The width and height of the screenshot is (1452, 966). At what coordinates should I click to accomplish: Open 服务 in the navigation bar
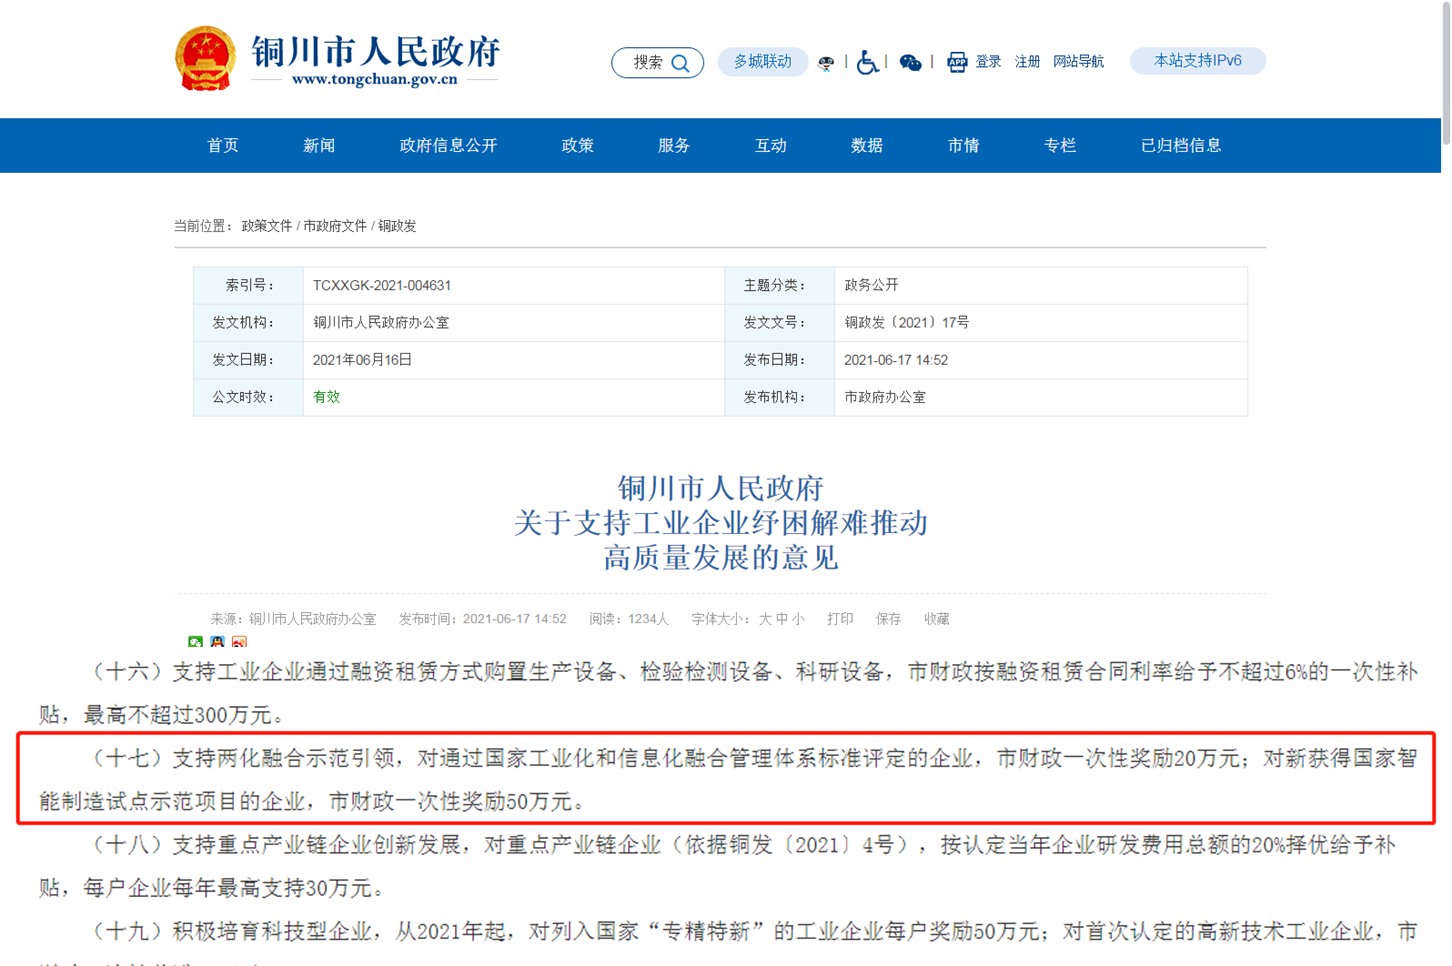[x=674, y=146]
